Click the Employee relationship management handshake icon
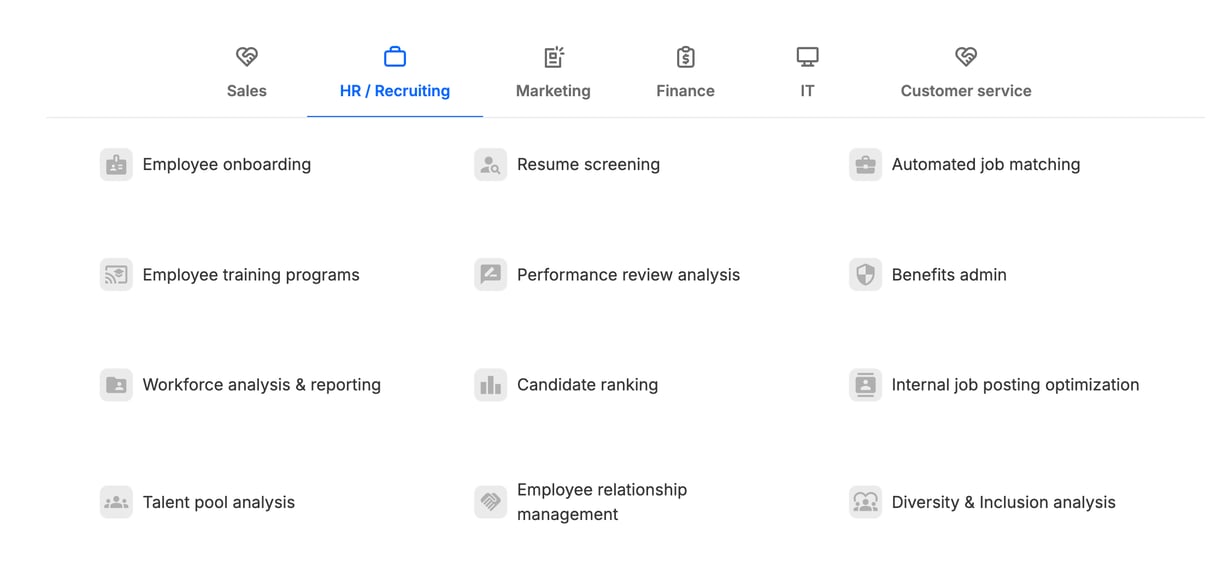The image size is (1224, 584). [490, 502]
